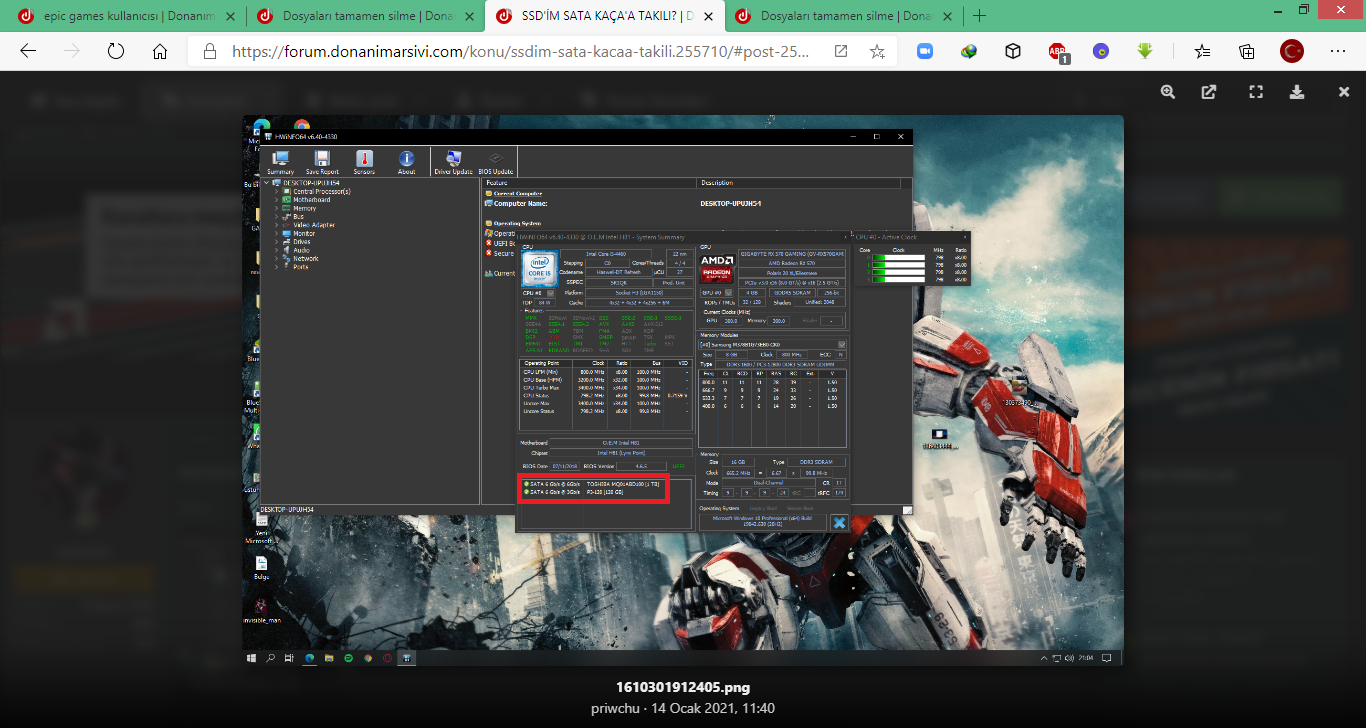Close the 'epic games kullanıcısı' tab

(228, 16)
